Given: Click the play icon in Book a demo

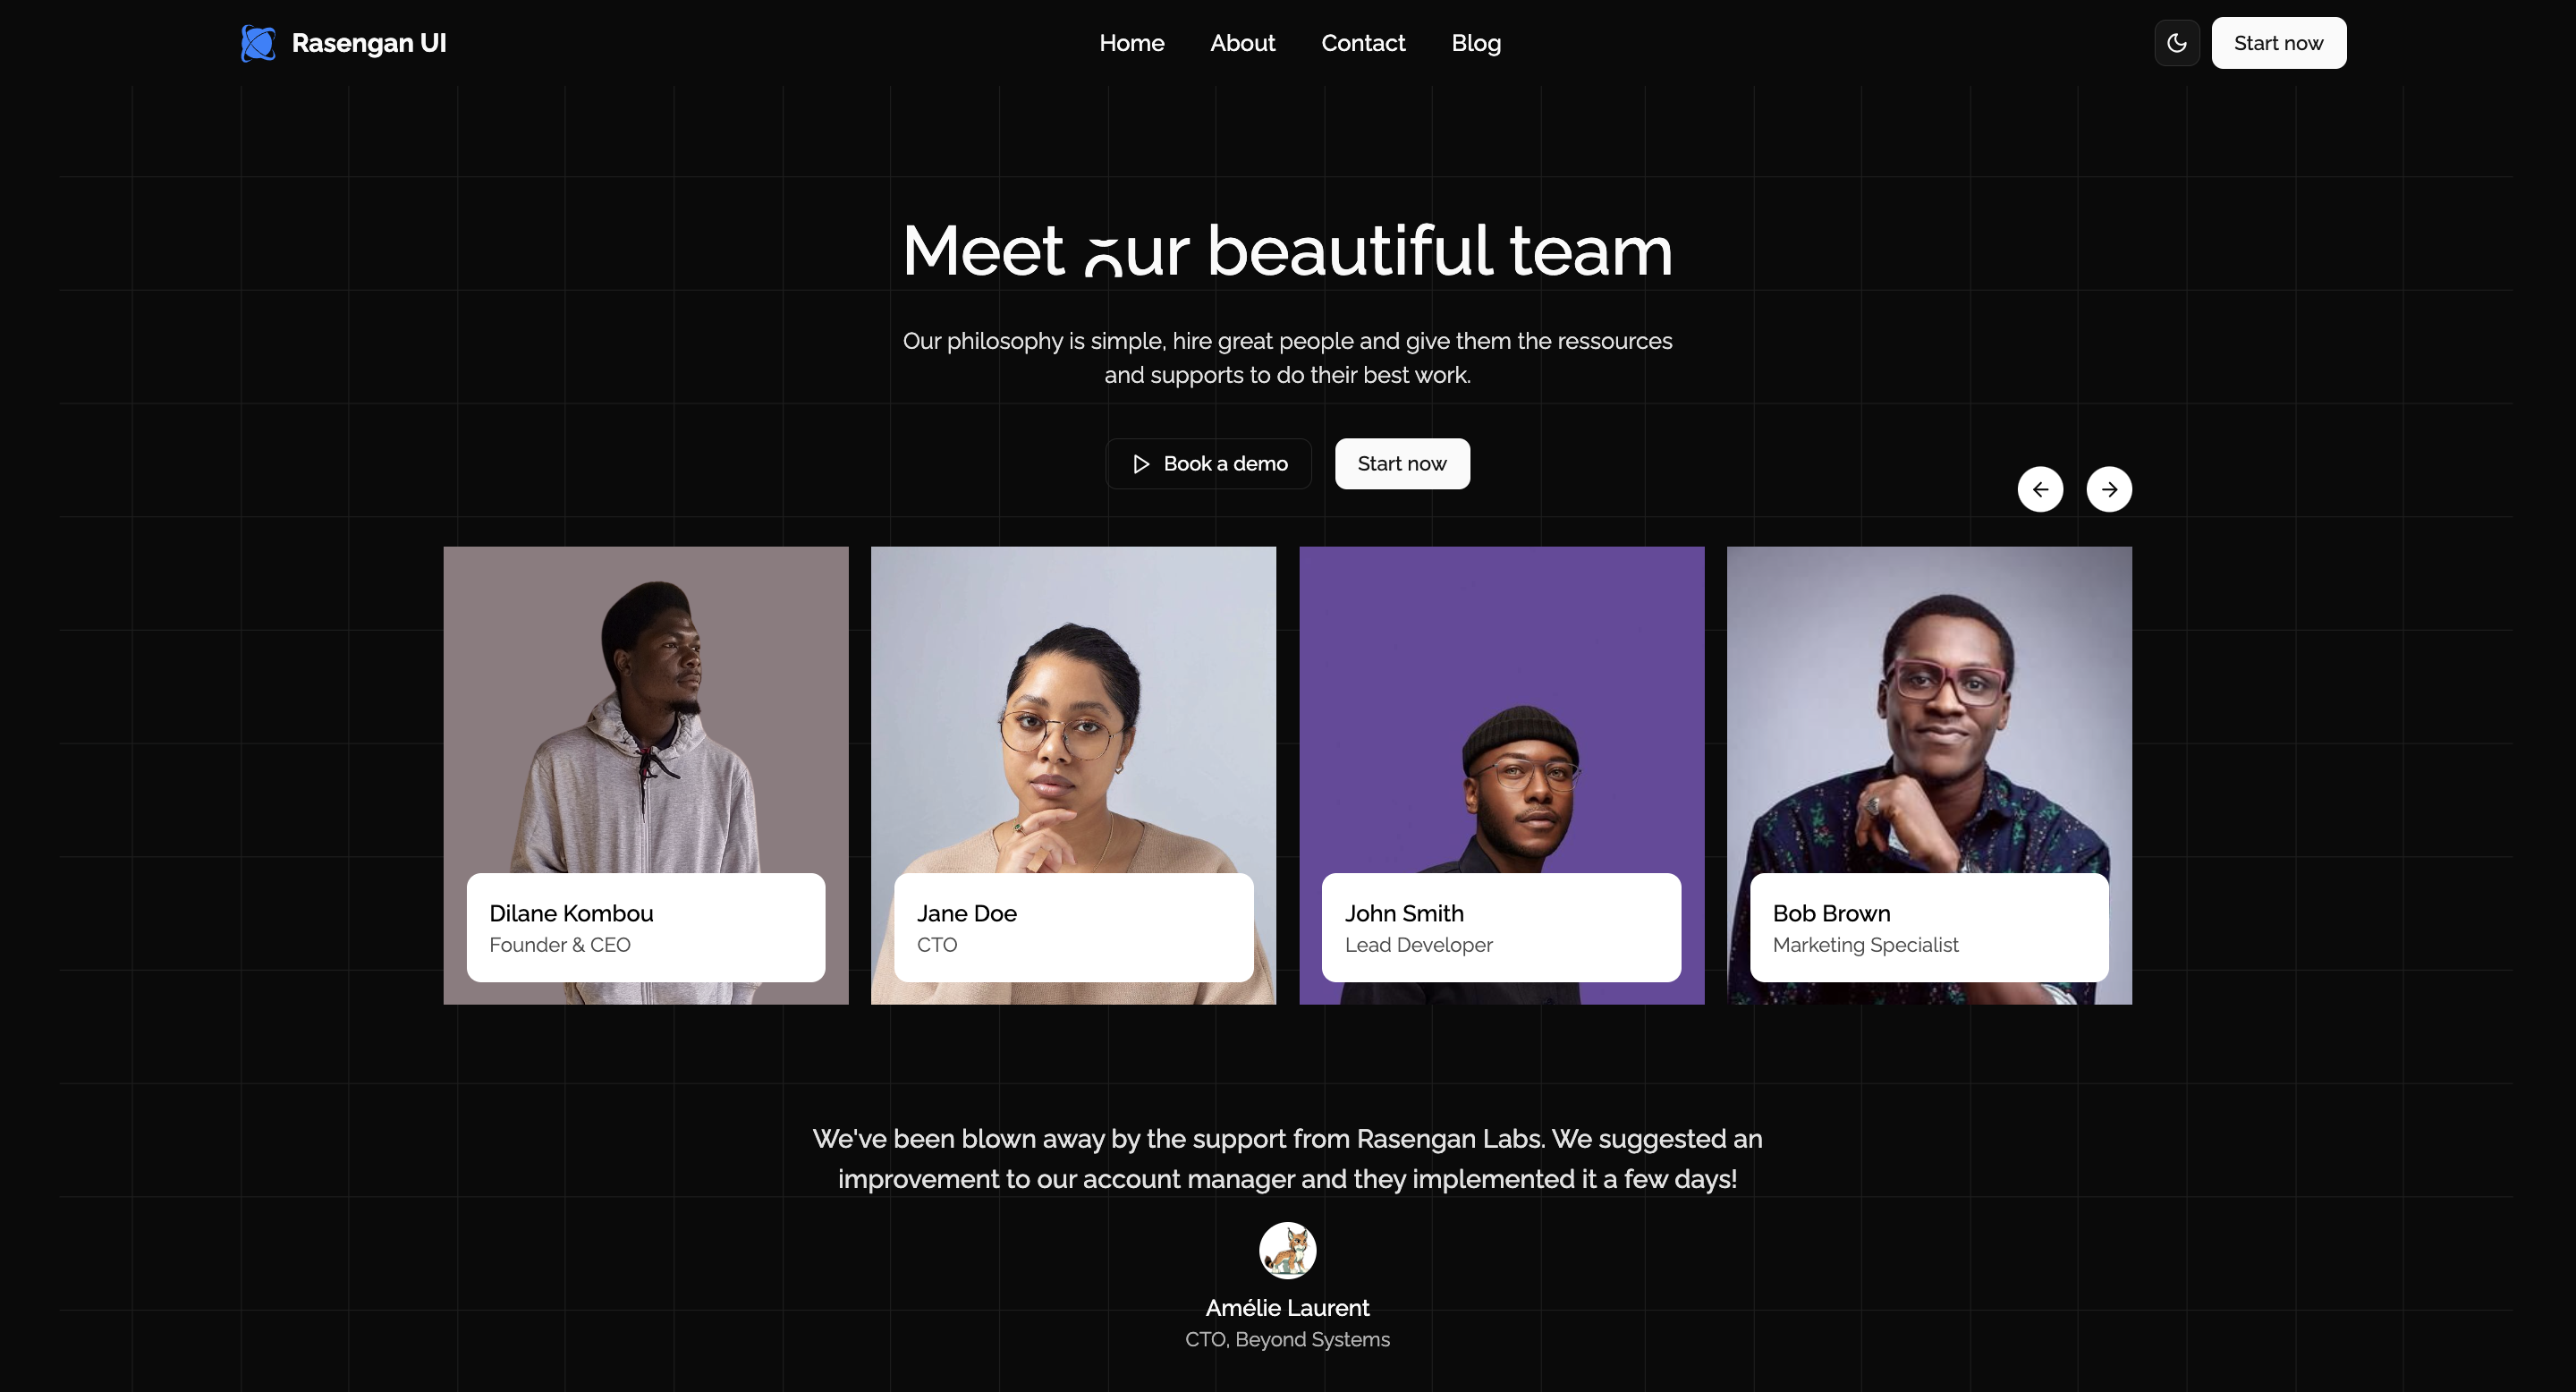Looking at the screenshot, I should point(1141,464).
